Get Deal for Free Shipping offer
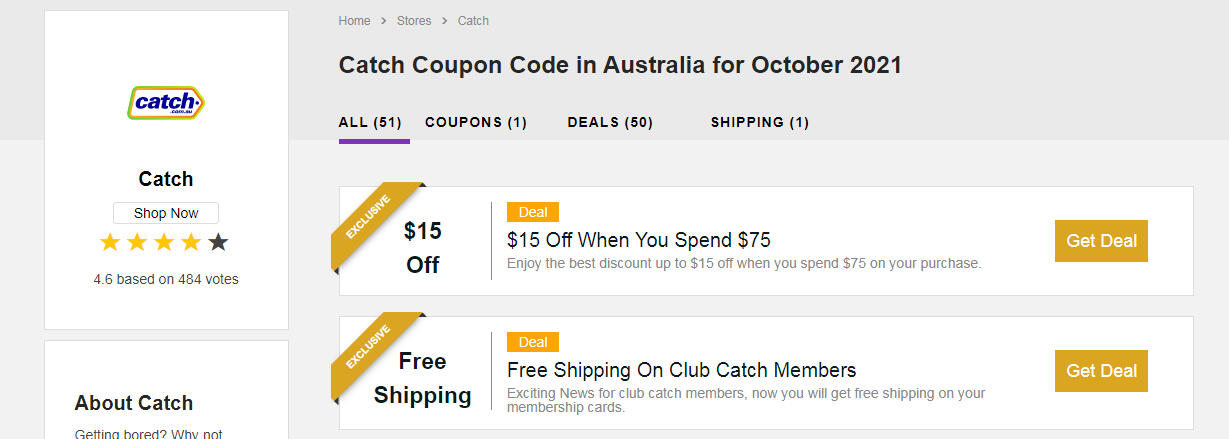This screenshot has width=1229, height=439. click(1101, 371)
